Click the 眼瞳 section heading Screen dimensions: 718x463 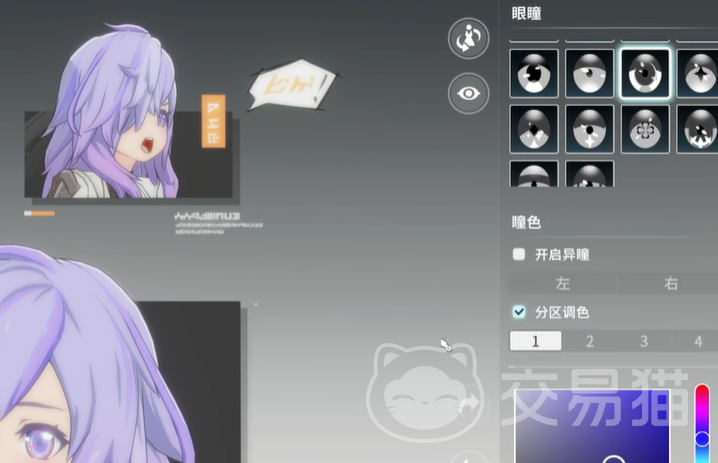(527, 14)
